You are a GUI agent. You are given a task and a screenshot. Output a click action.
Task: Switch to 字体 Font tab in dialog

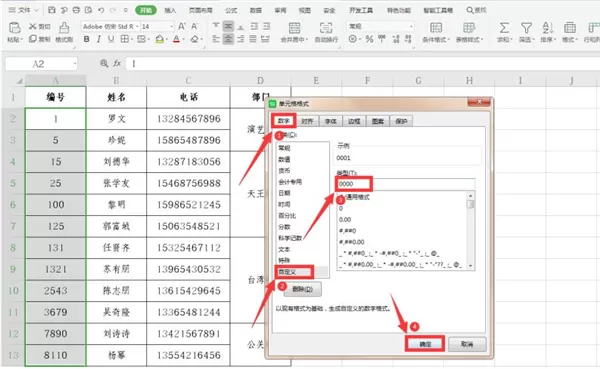pos(331,121)
